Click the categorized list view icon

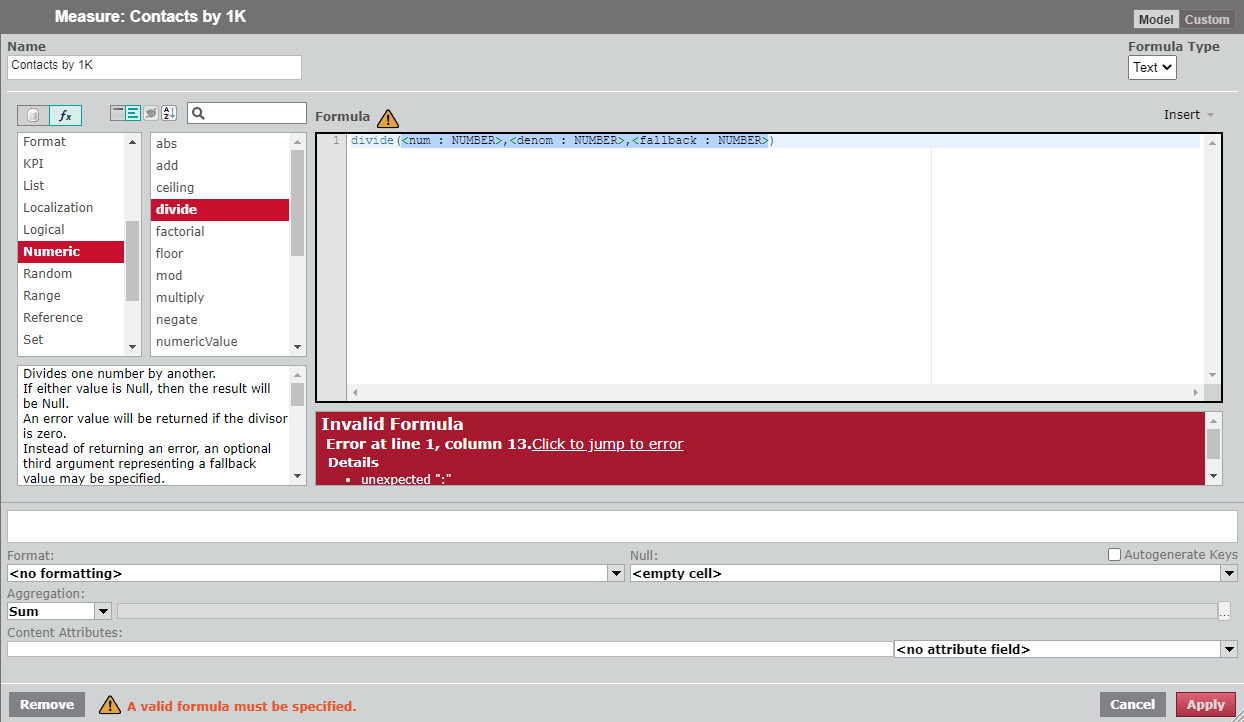(x=133, y=113)
